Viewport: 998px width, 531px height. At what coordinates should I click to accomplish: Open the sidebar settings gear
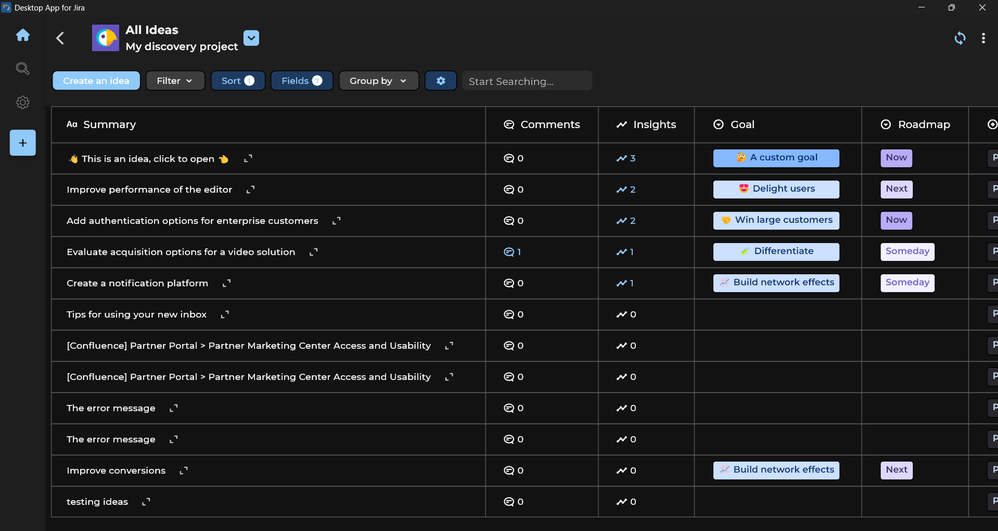(x=23, y=103)
